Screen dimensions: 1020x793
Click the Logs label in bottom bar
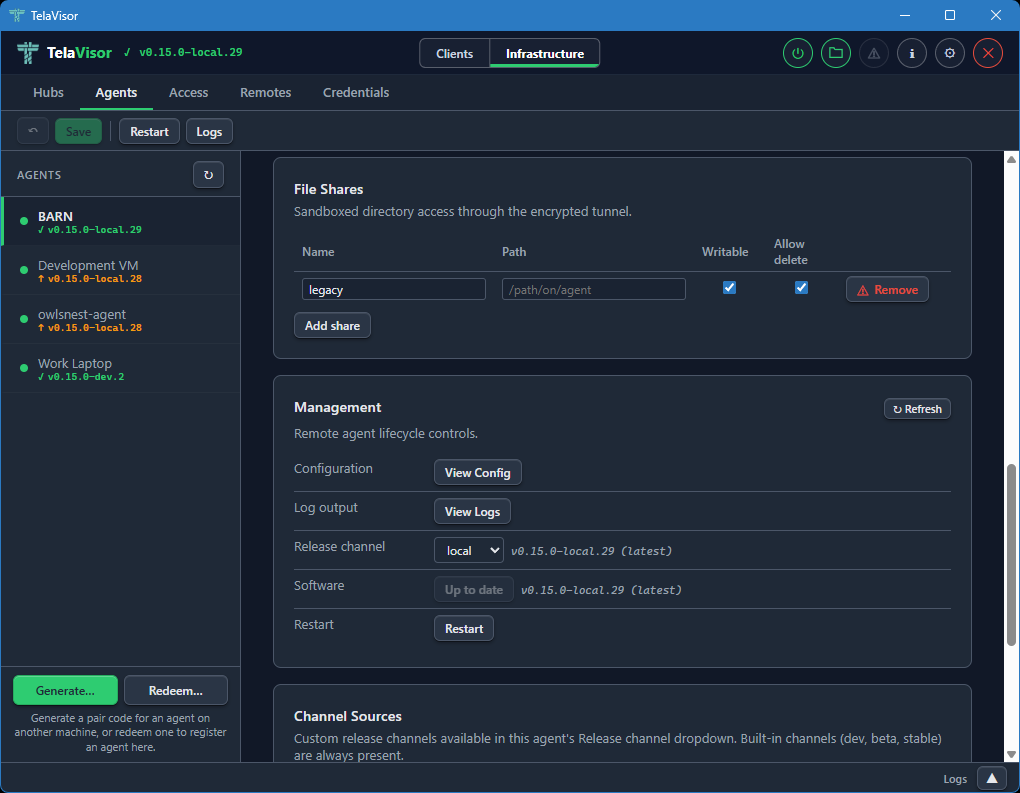pos(955,779)
